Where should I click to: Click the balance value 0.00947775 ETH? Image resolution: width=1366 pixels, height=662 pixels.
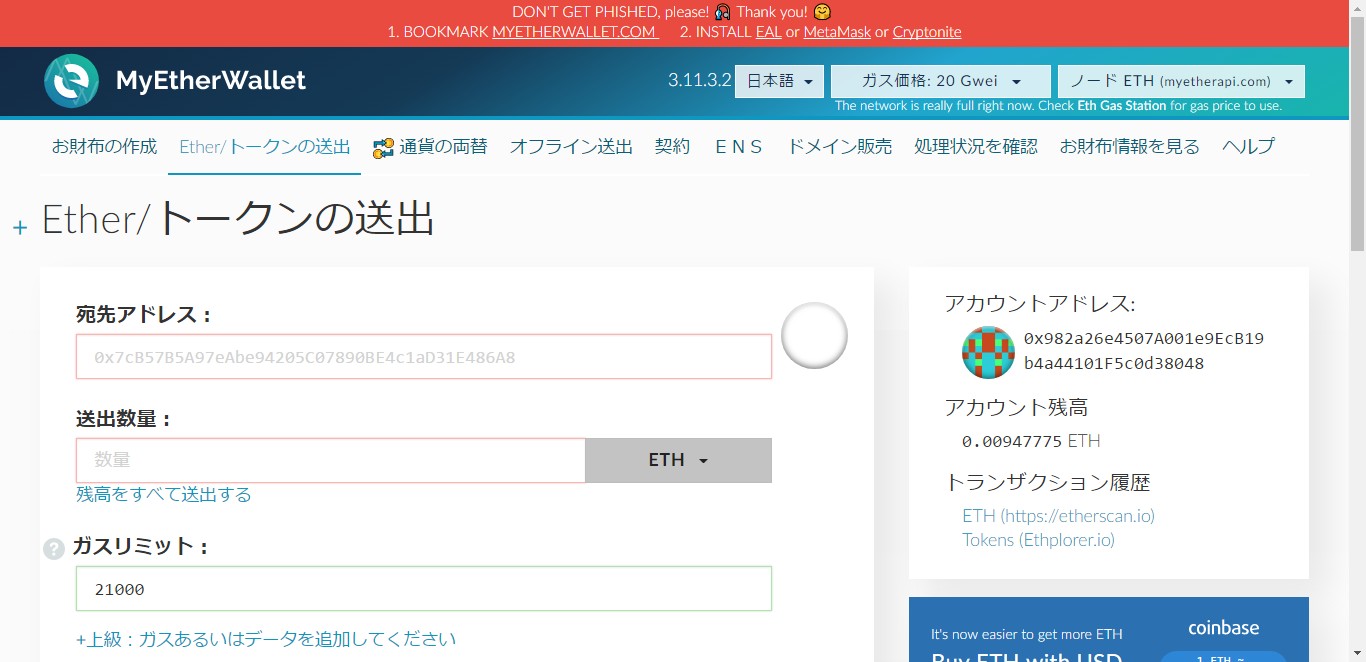1031,441
